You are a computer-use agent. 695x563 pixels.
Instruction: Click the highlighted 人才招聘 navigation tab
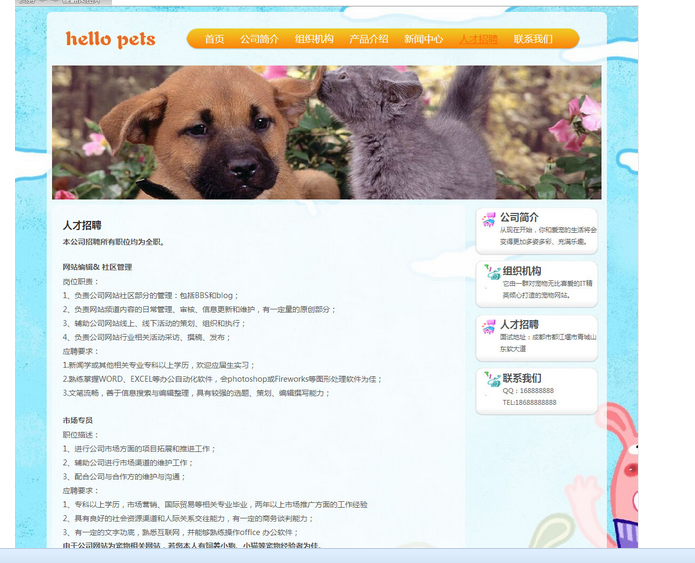click(x=478, y=40)
